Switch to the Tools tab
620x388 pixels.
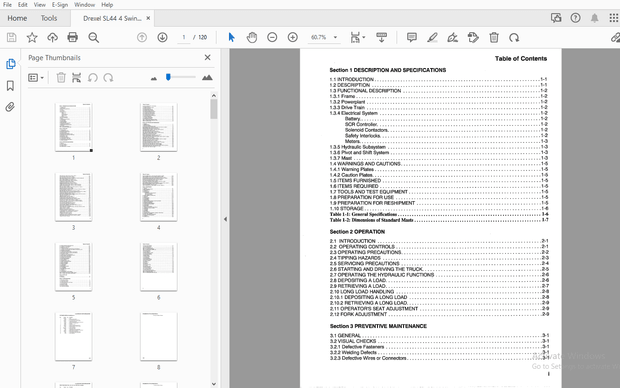click(x=49, y=18)
